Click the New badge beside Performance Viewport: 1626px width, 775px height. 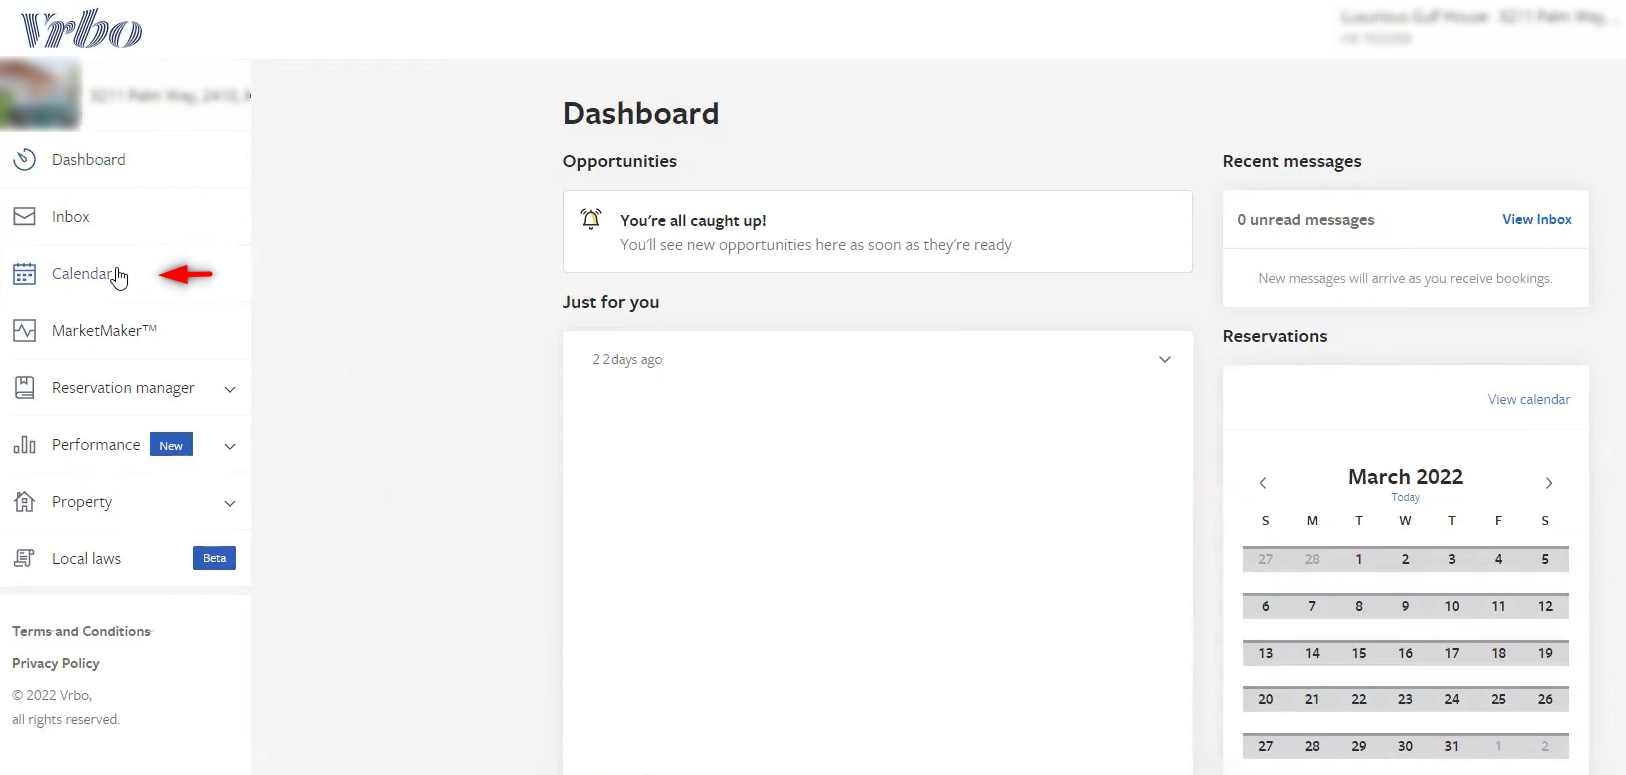(171, 445)
